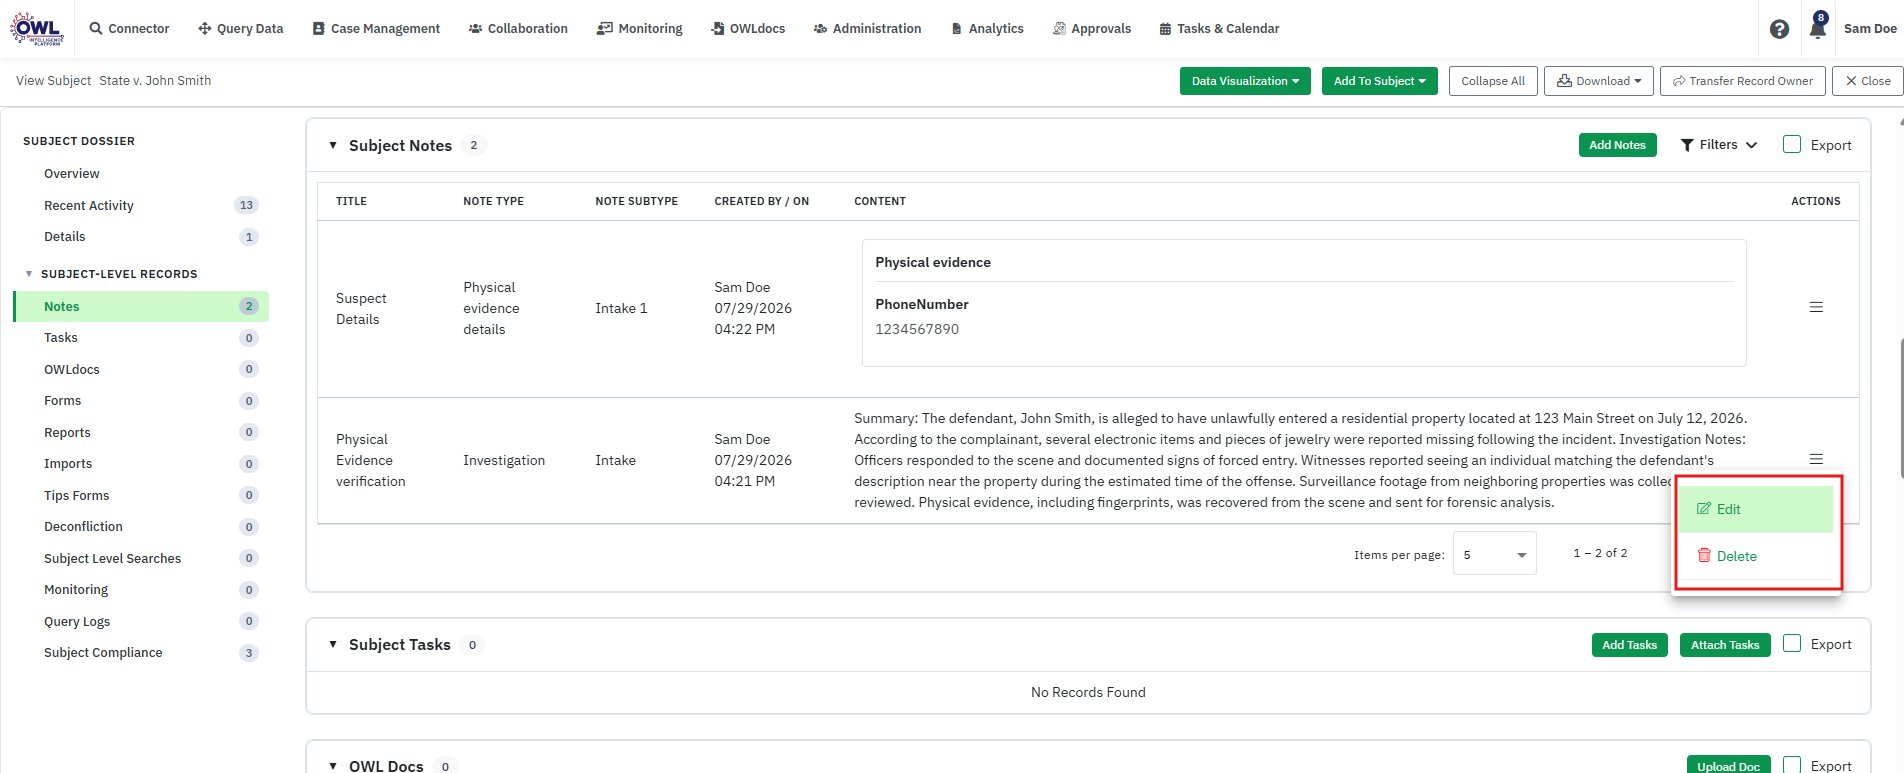Click the Suspect Details note title
Viewport: 1904px width, 773px height.
pos(361,309)
